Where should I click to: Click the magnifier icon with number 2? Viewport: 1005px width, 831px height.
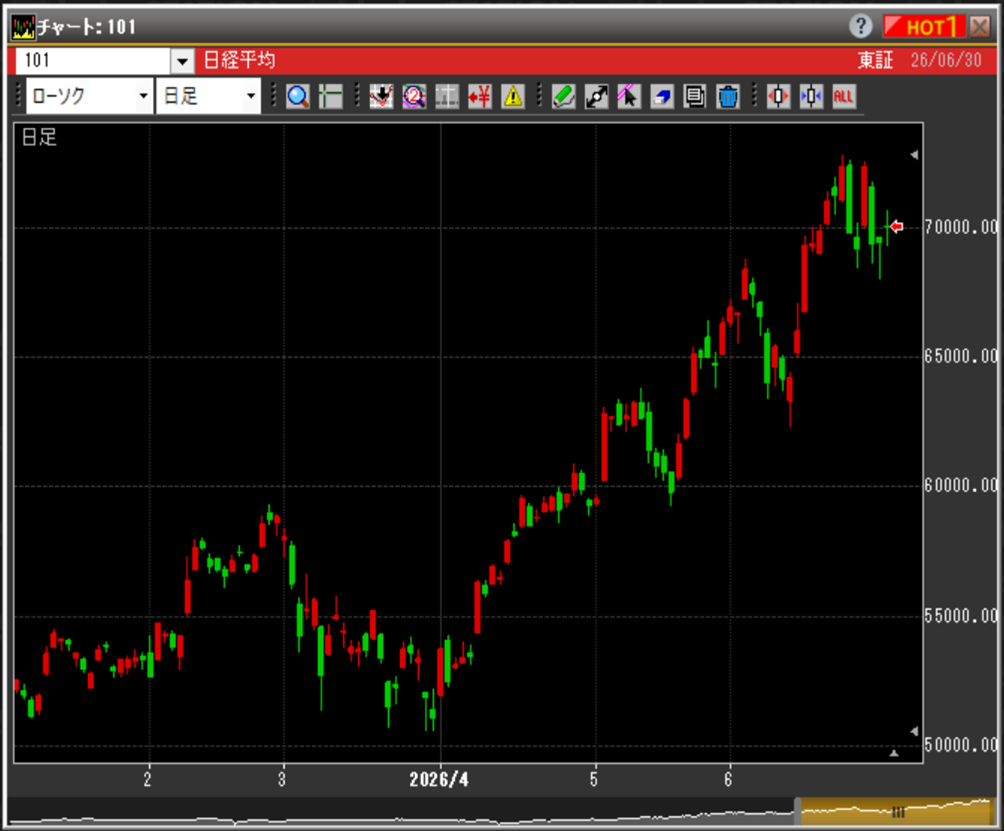[x=414, y=97]
